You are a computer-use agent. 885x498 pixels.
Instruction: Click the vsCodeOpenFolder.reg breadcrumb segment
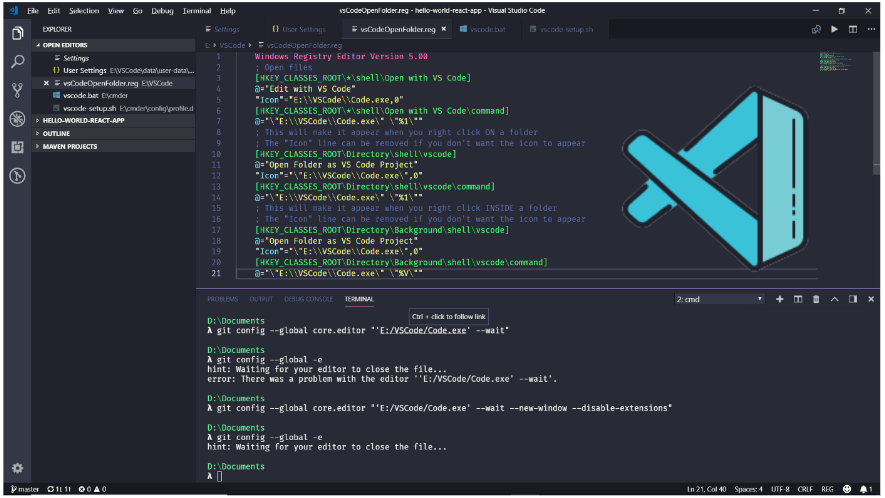[x=304, y=45]
